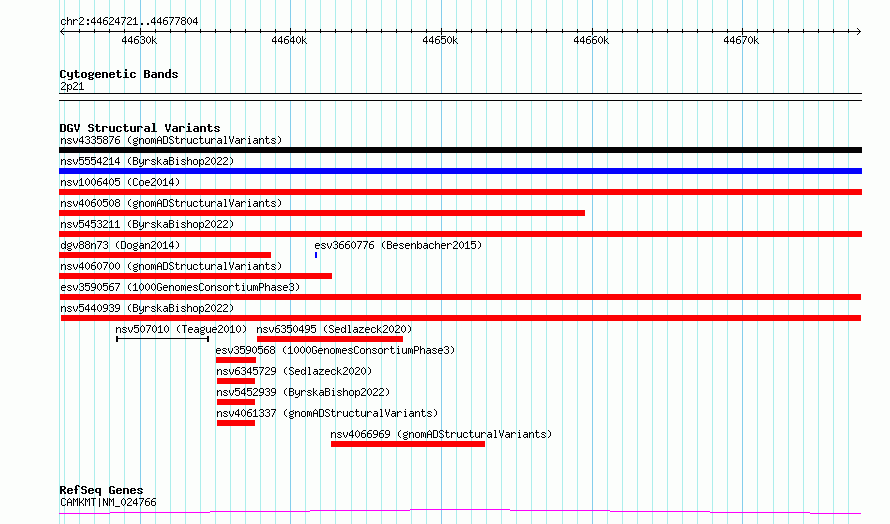Viewport: 890px width, 524px height.
Task: Click the CAMKMT|NM_024766 gene label
Action: click(x=108, y=502)
